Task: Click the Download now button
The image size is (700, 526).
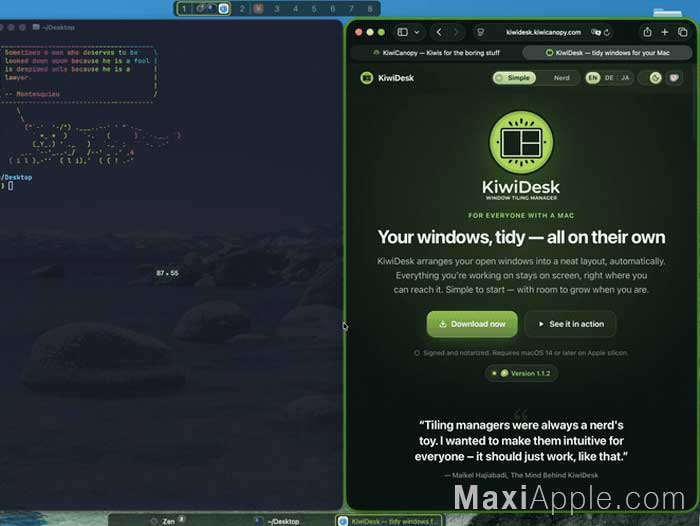Action: coord(472,324)
